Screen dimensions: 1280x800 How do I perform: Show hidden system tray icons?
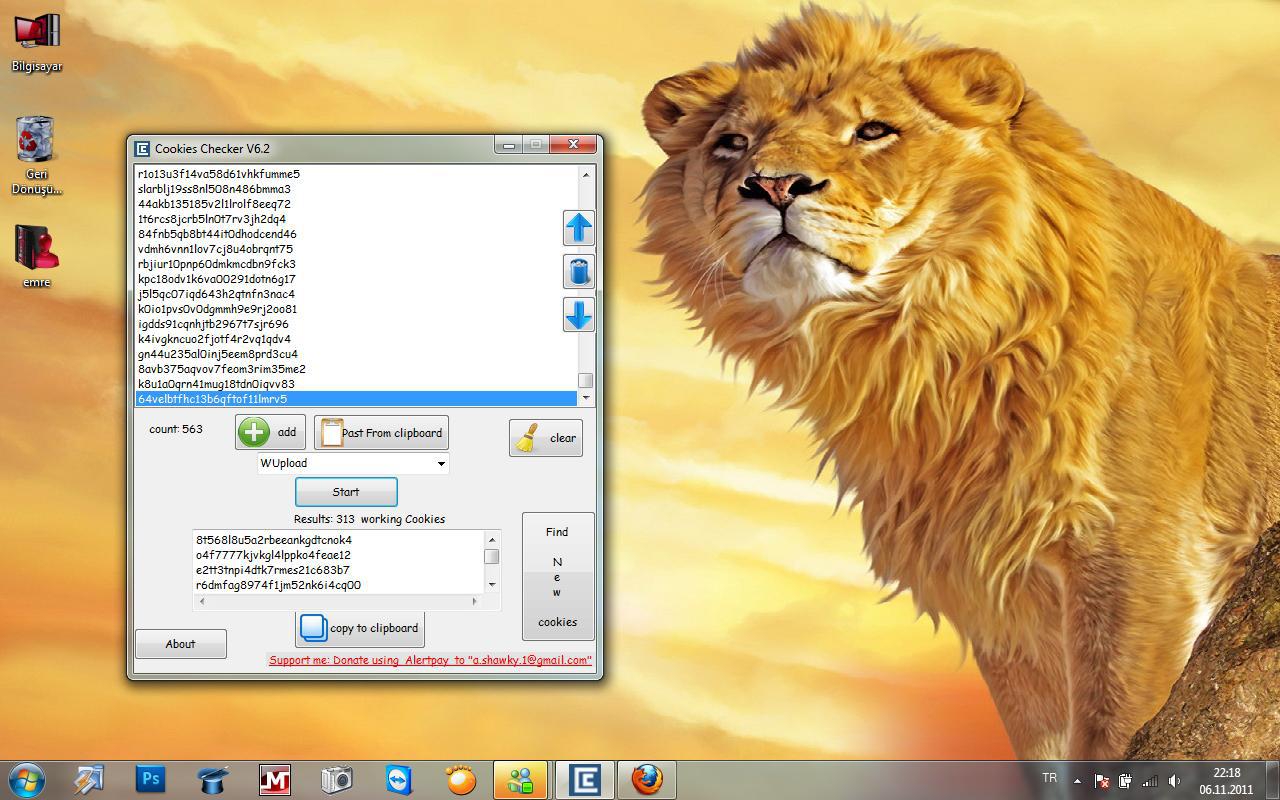pyautogui.click(x=1077, y=780)
